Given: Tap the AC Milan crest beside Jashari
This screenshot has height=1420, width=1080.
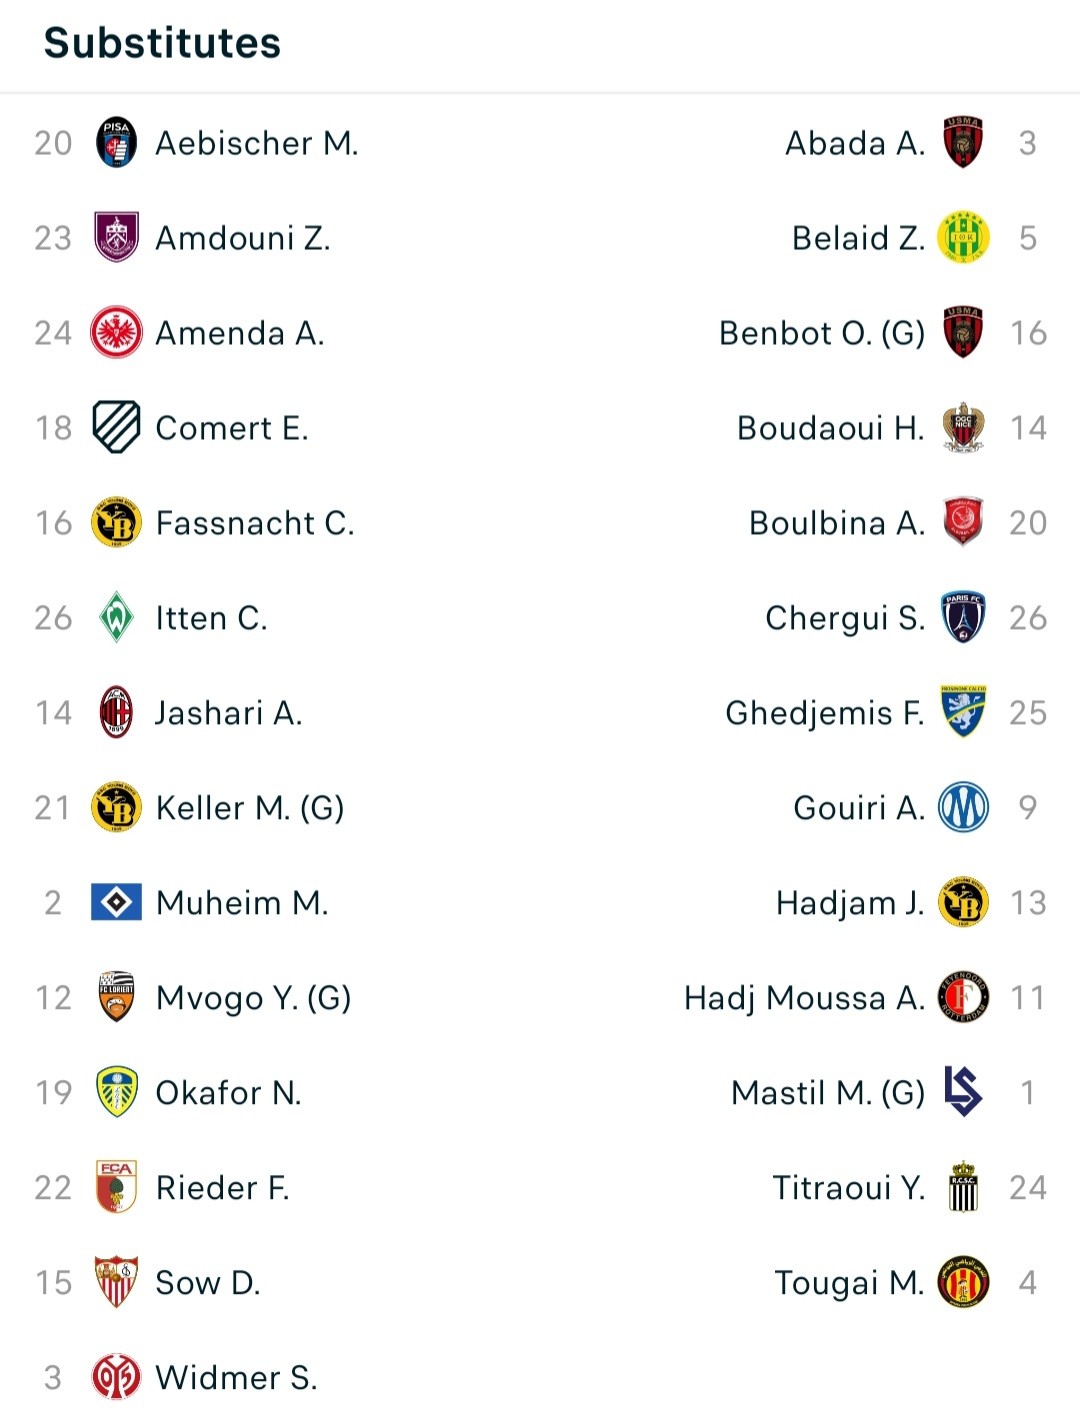Looking at the screenshot, I should pos(116,712).
